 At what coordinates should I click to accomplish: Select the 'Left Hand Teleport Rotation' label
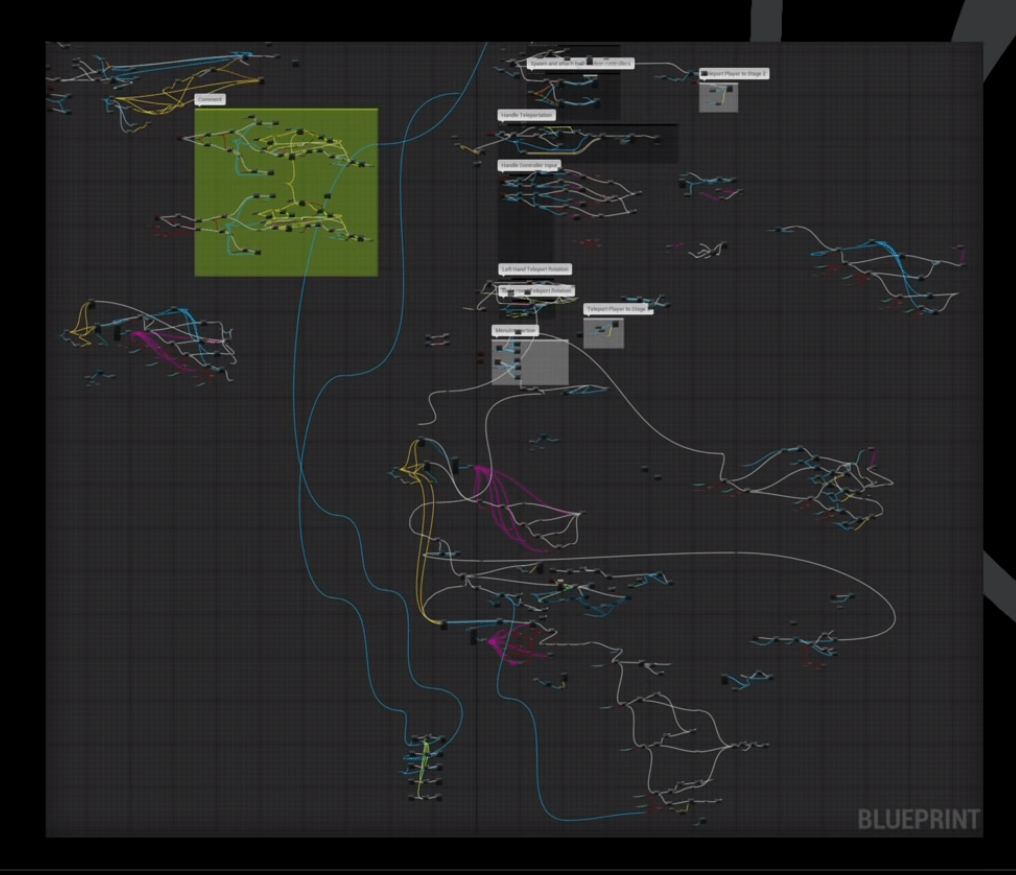[535, 269]
